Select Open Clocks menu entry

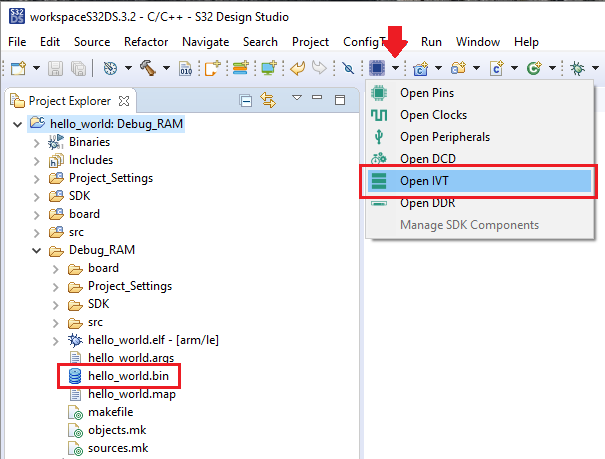point(479,115)
